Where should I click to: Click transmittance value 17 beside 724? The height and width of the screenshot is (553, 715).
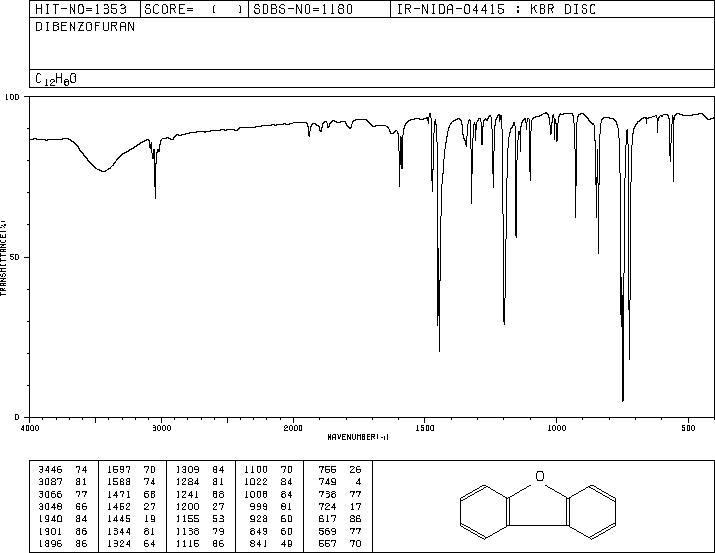click(x=355, y=506)
